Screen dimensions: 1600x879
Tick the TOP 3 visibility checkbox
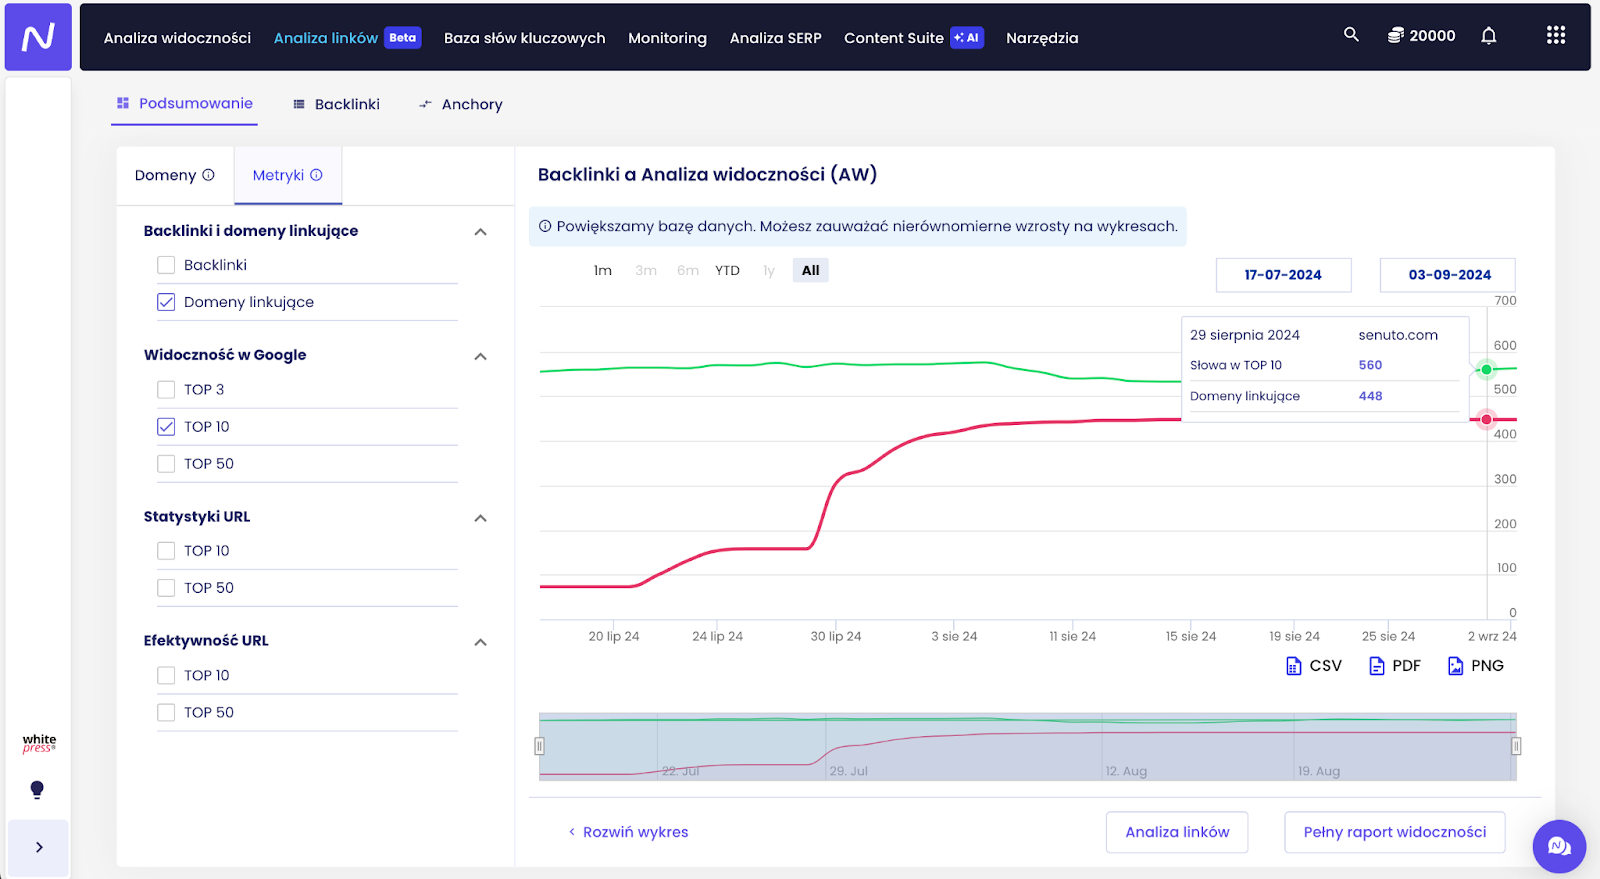point(166,390)
